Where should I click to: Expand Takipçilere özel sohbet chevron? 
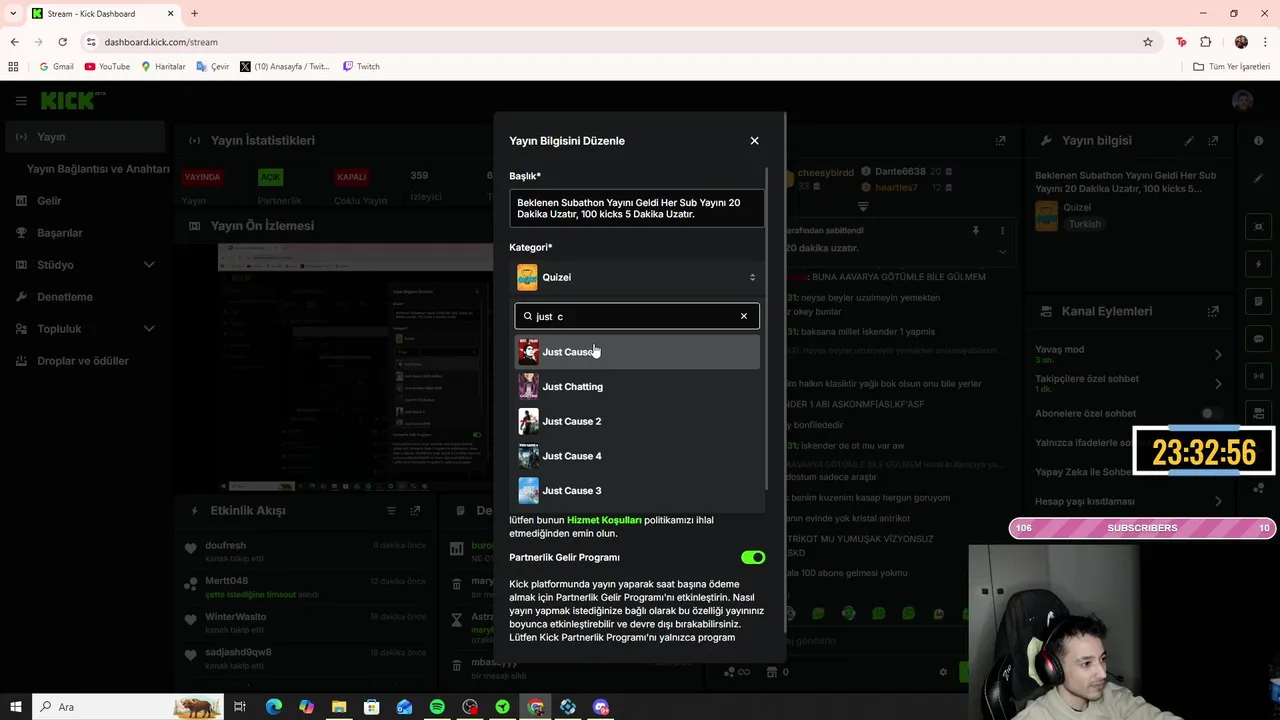1218,383
